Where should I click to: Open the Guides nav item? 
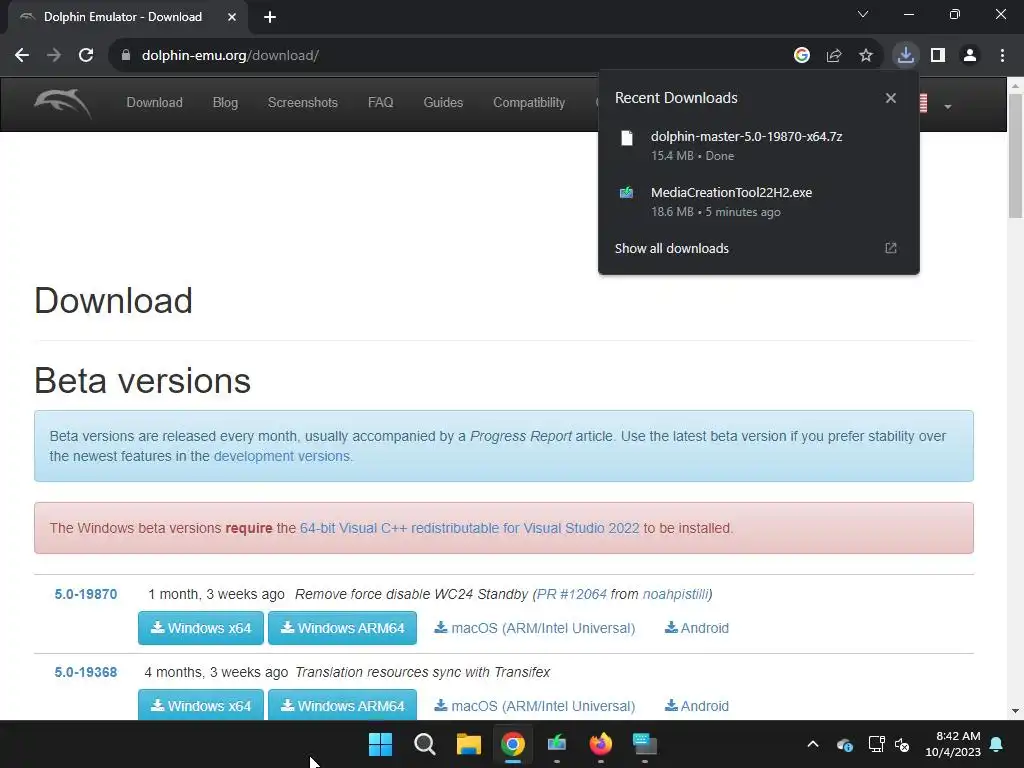[443, 103]
